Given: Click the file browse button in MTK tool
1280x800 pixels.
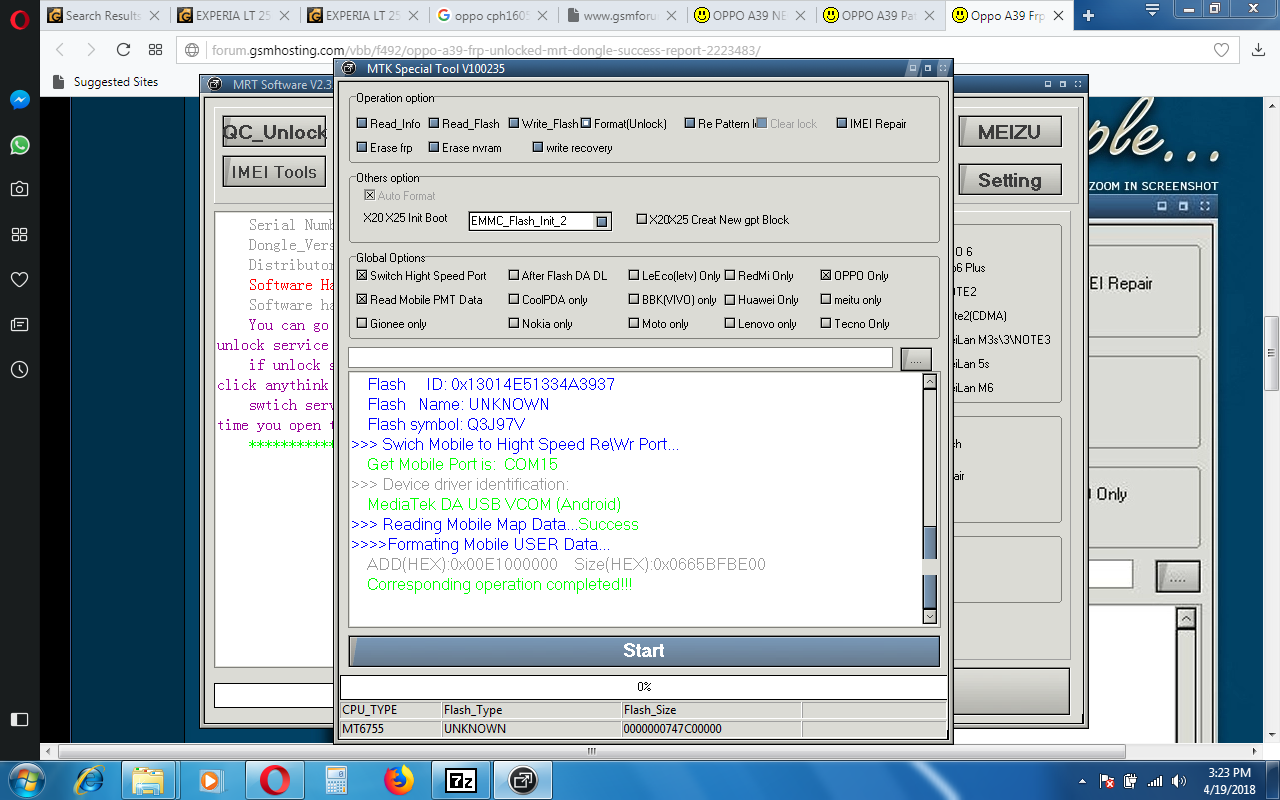Looking at the screenshot, I should 916,359.
